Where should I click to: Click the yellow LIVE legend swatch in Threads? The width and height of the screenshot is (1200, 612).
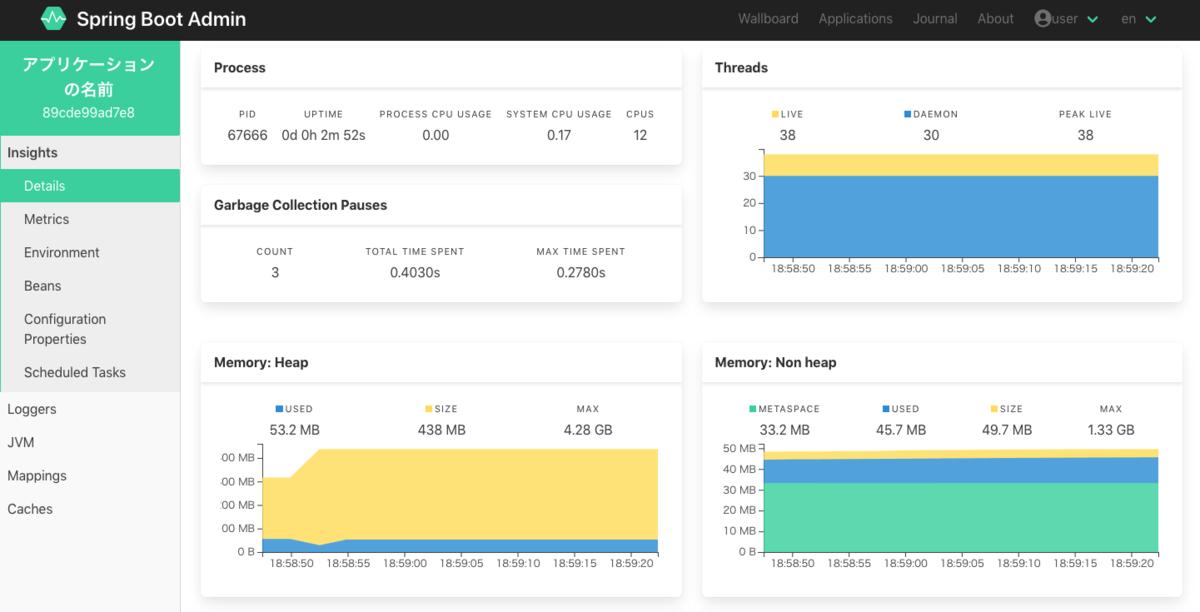coord(775,114)
